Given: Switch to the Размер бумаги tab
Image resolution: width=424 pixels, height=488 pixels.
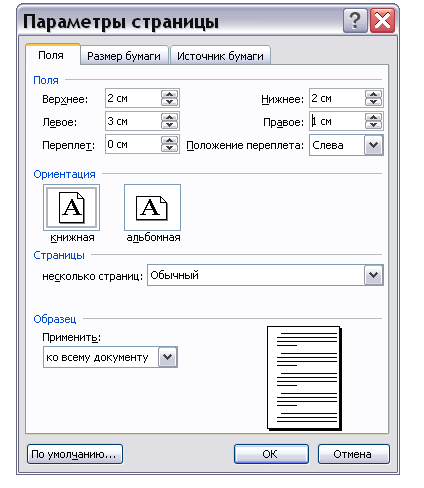Looking at the screenshot, I should tap(124, 56).
